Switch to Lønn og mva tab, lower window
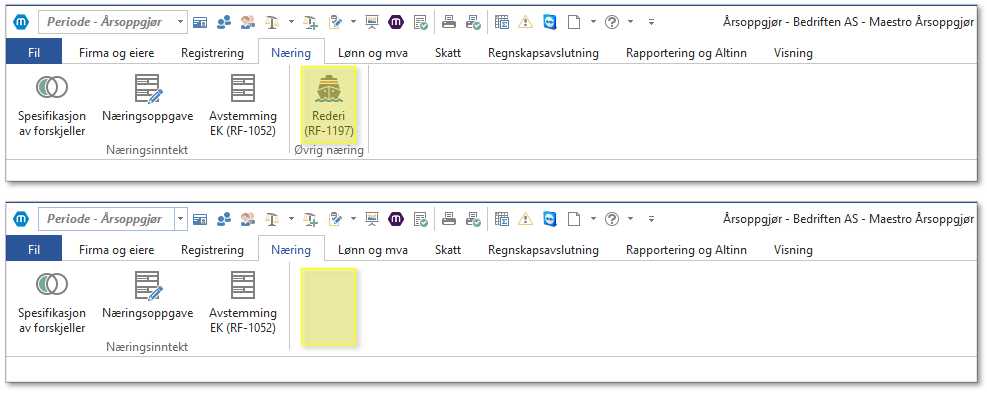The height and width of the screenshot is (393, 987). tap(373, 249)
